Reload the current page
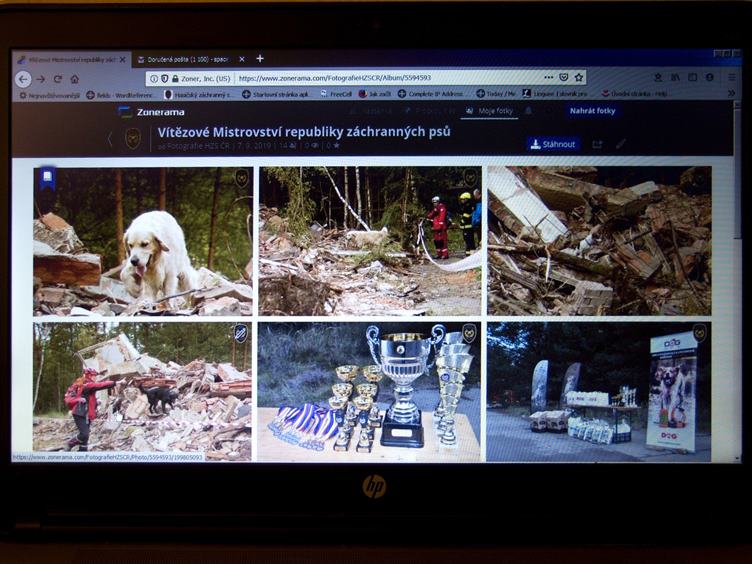The image size is (752, 564). point(58,79)
